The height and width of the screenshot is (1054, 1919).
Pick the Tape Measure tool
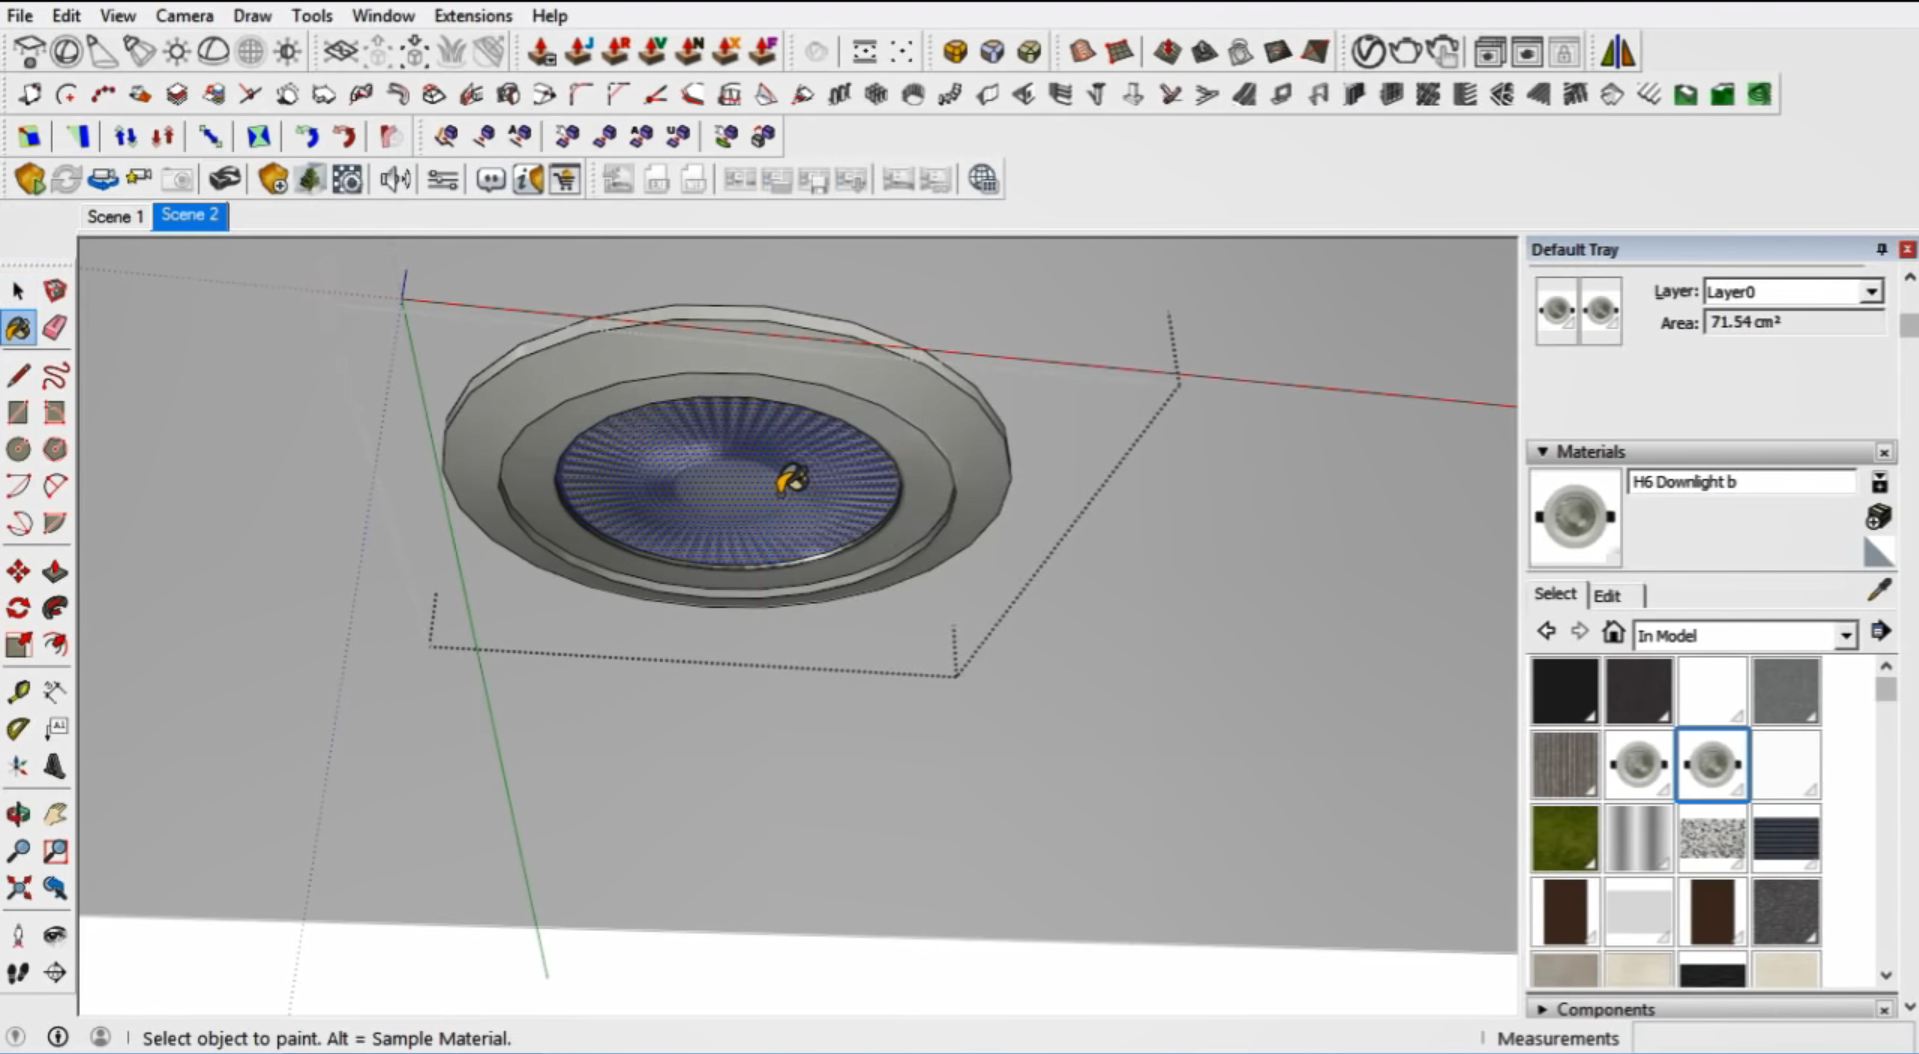18,692
